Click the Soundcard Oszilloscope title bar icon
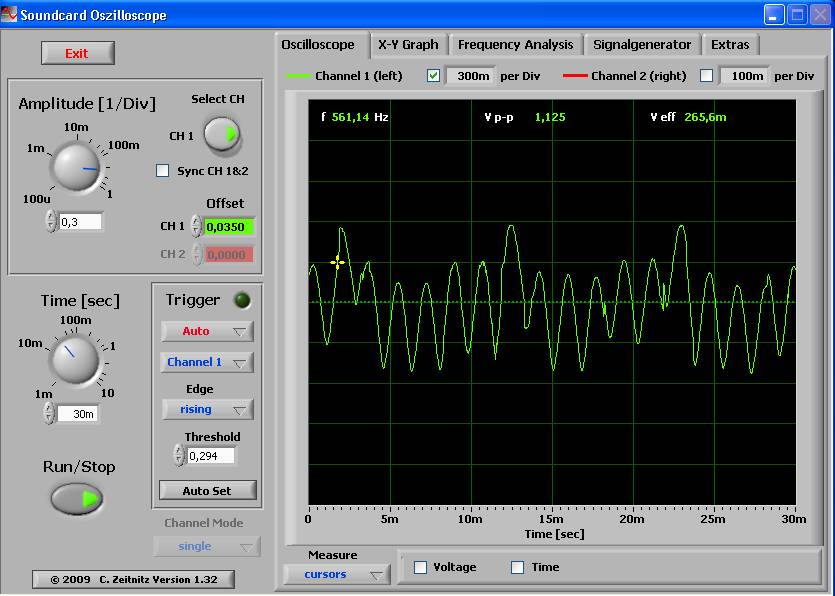Viewport: 835px width, 596px height. (x=9, y=14)
